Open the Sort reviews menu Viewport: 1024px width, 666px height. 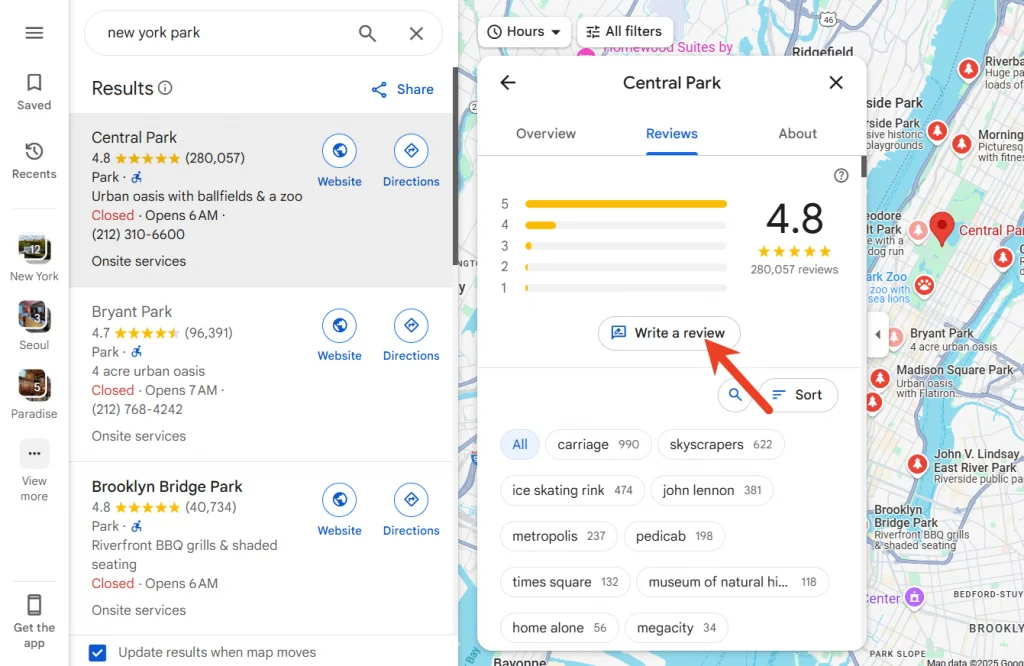coord(797,394)
